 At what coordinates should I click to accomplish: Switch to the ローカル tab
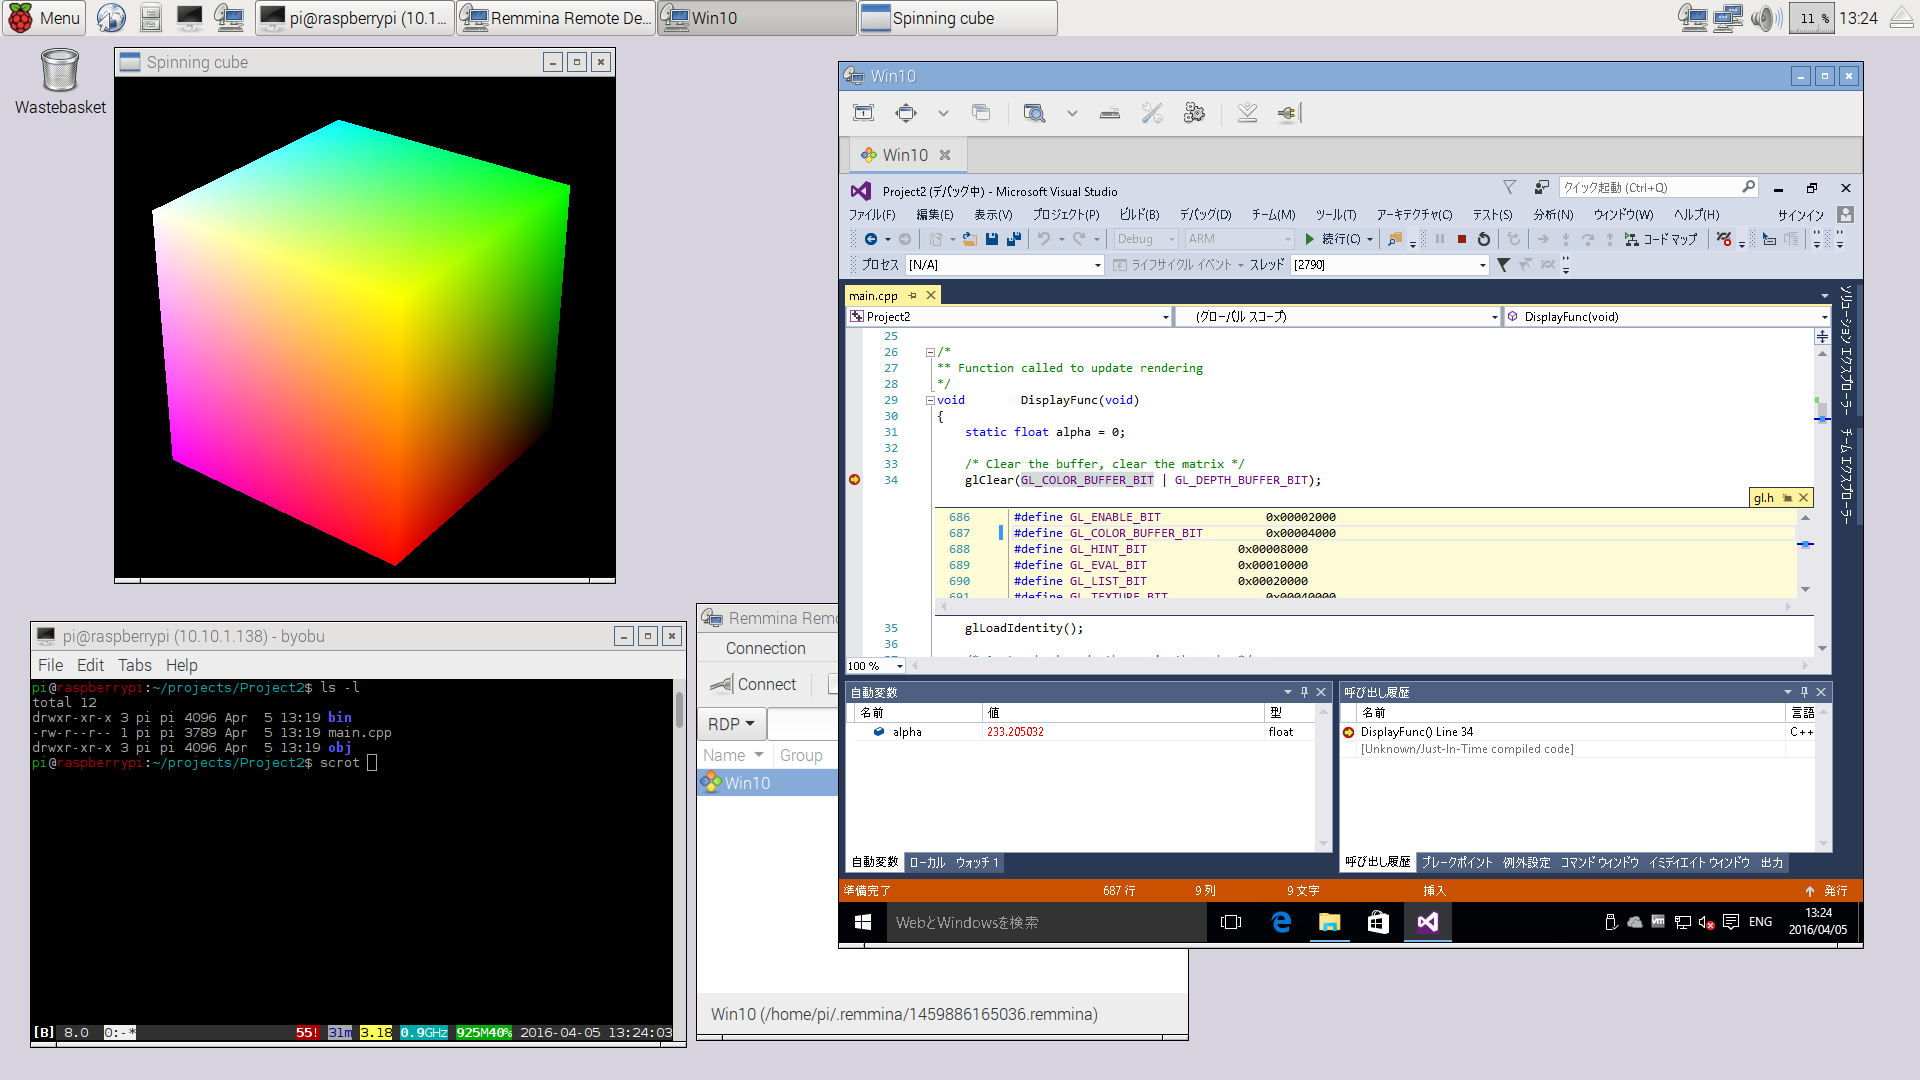click(x=927, y=863)
